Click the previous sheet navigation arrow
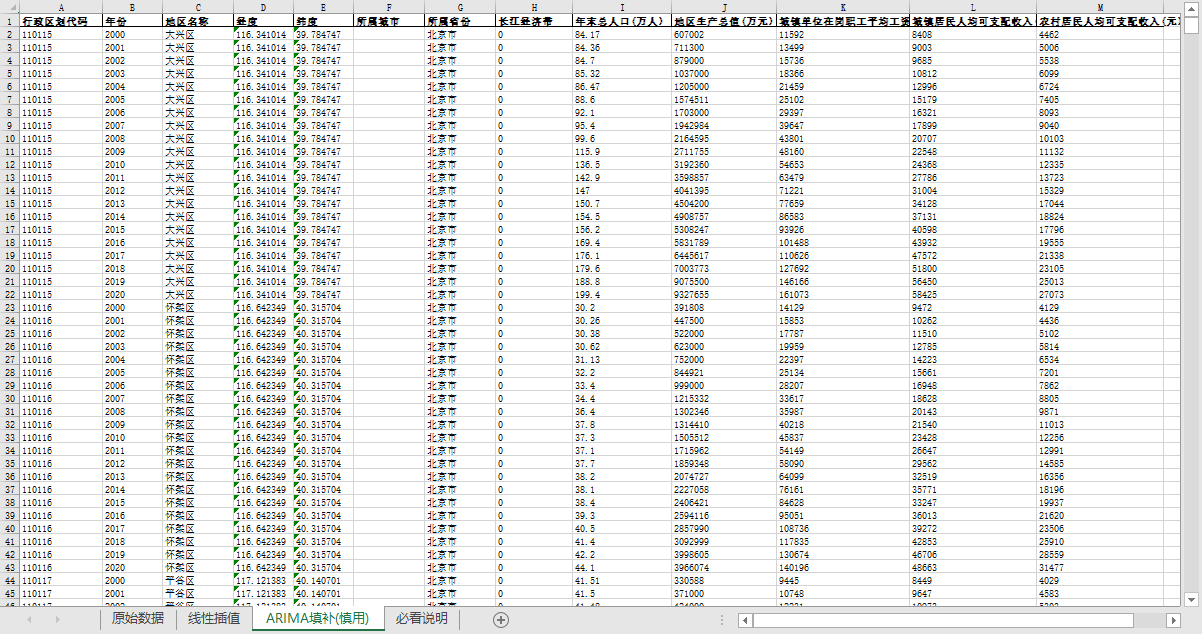This screenshot has width=1202, height=634. click(x=29, y=620)
